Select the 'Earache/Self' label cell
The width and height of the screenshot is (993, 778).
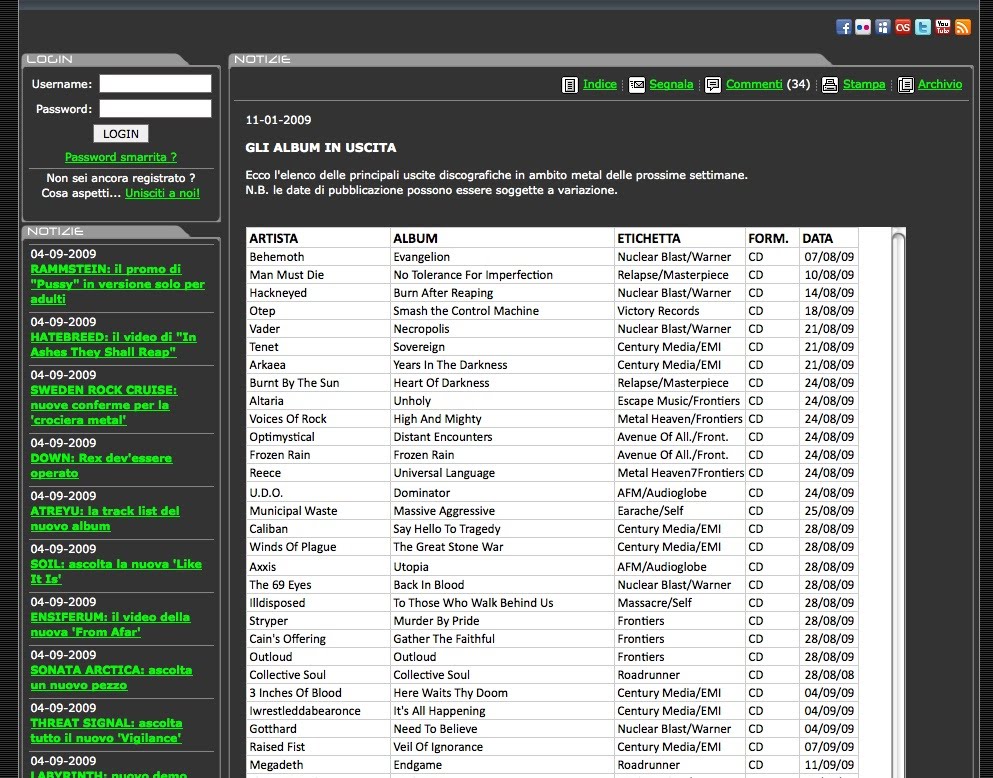point(680,511)
